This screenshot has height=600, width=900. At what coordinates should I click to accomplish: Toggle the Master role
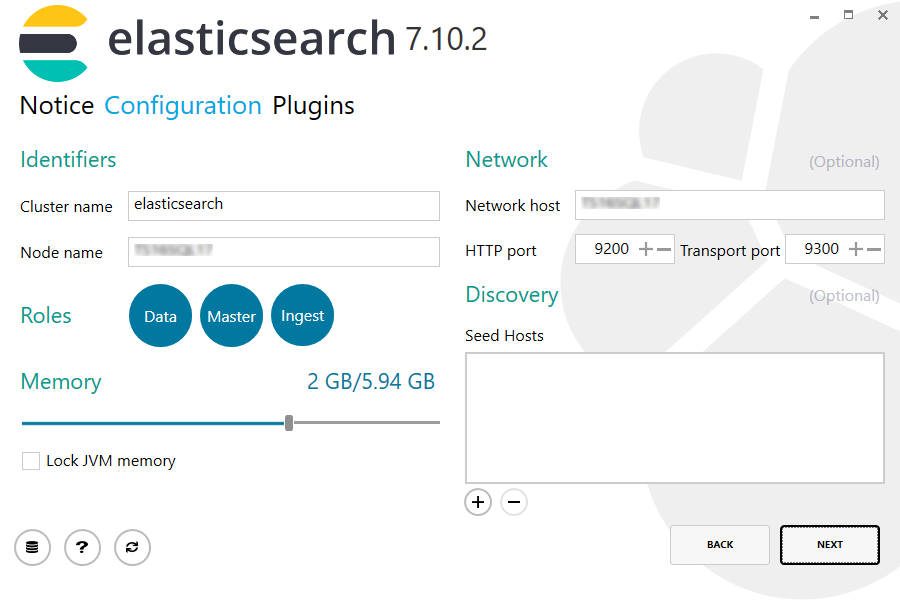[231, 315]
